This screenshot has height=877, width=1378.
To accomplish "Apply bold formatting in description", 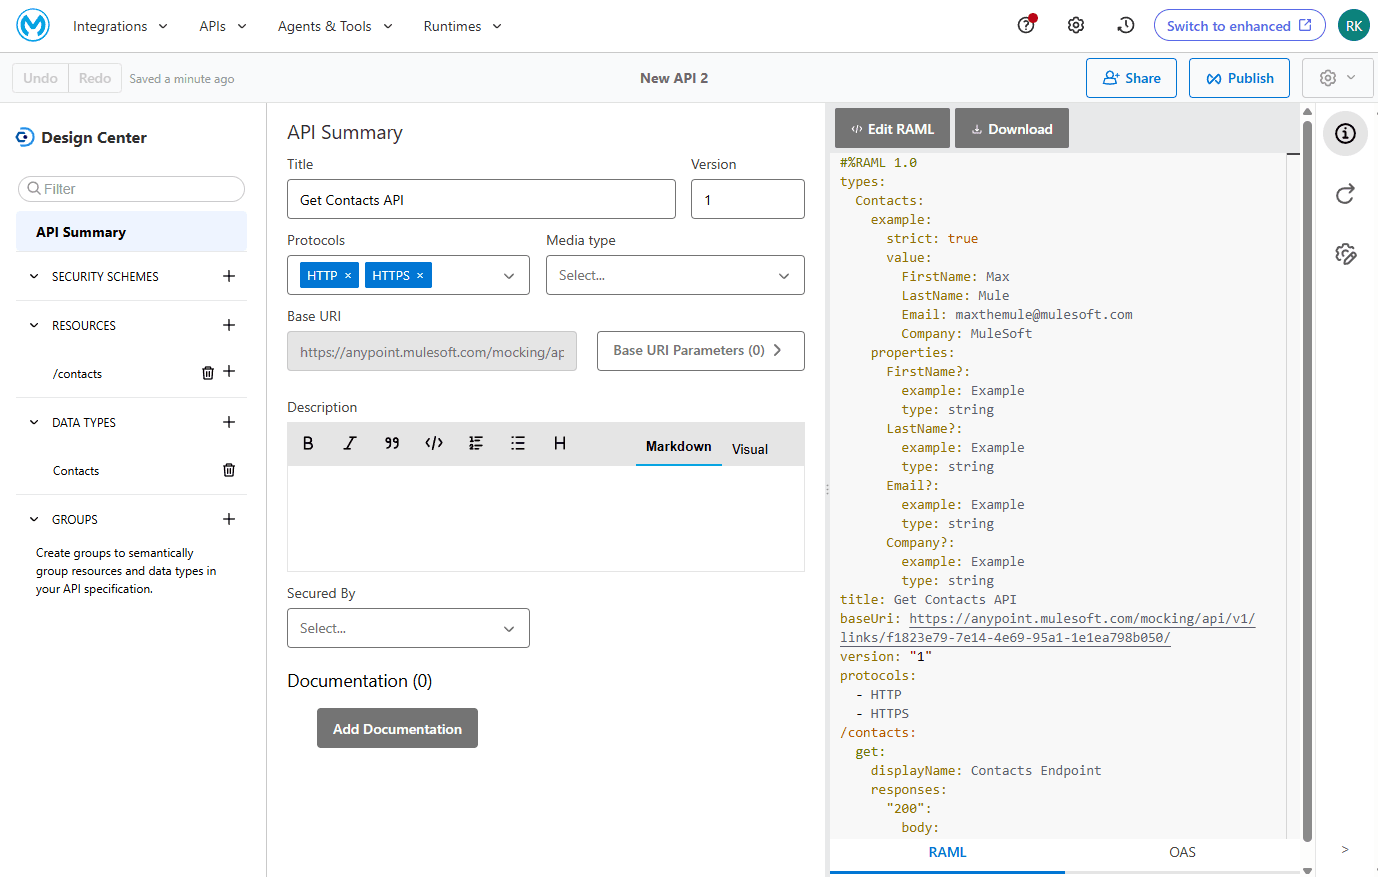I will click(x=308, y=443).
